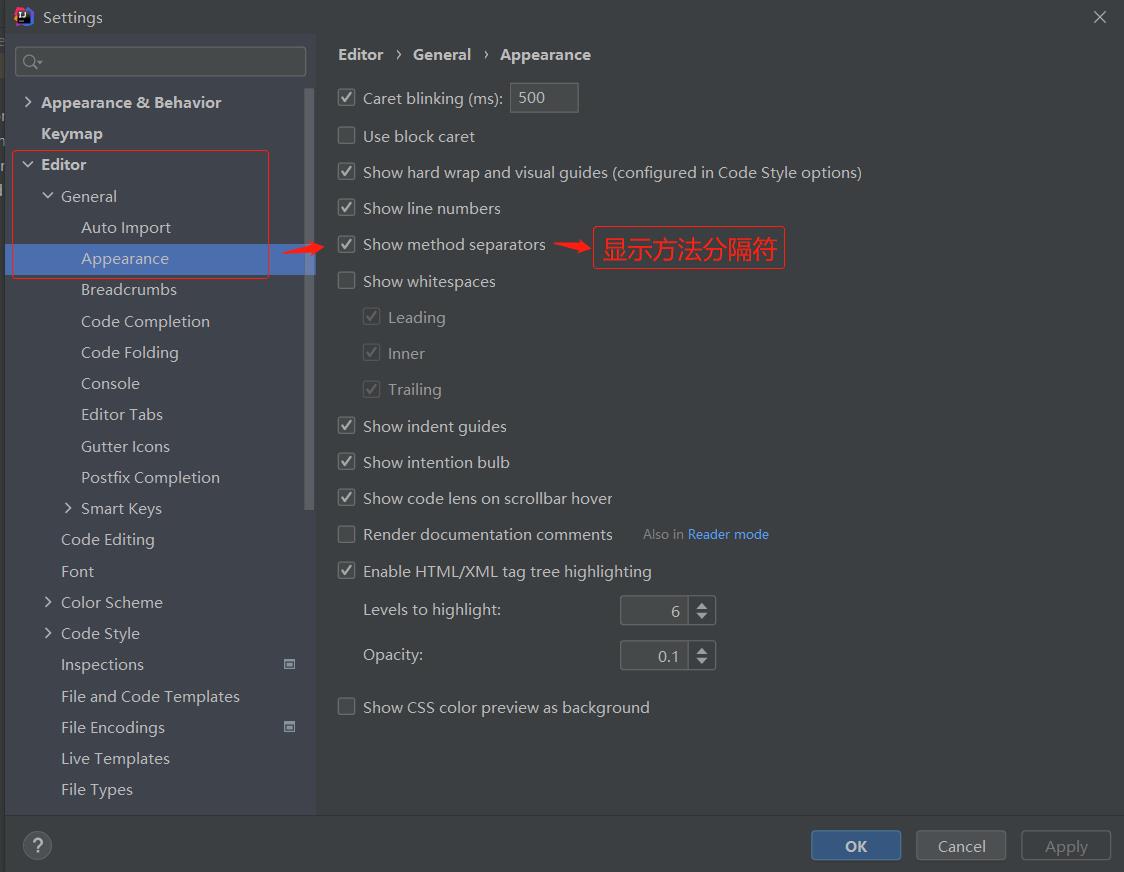1124x872 pixels.
Task: Click the project-level icon beside Inspections
Action: tap(290, 664)
